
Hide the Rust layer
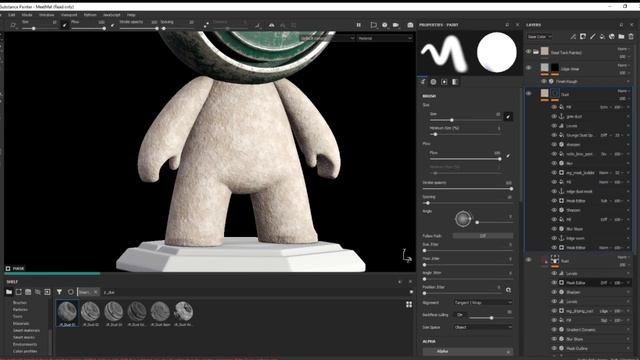[x=529, y=260]
